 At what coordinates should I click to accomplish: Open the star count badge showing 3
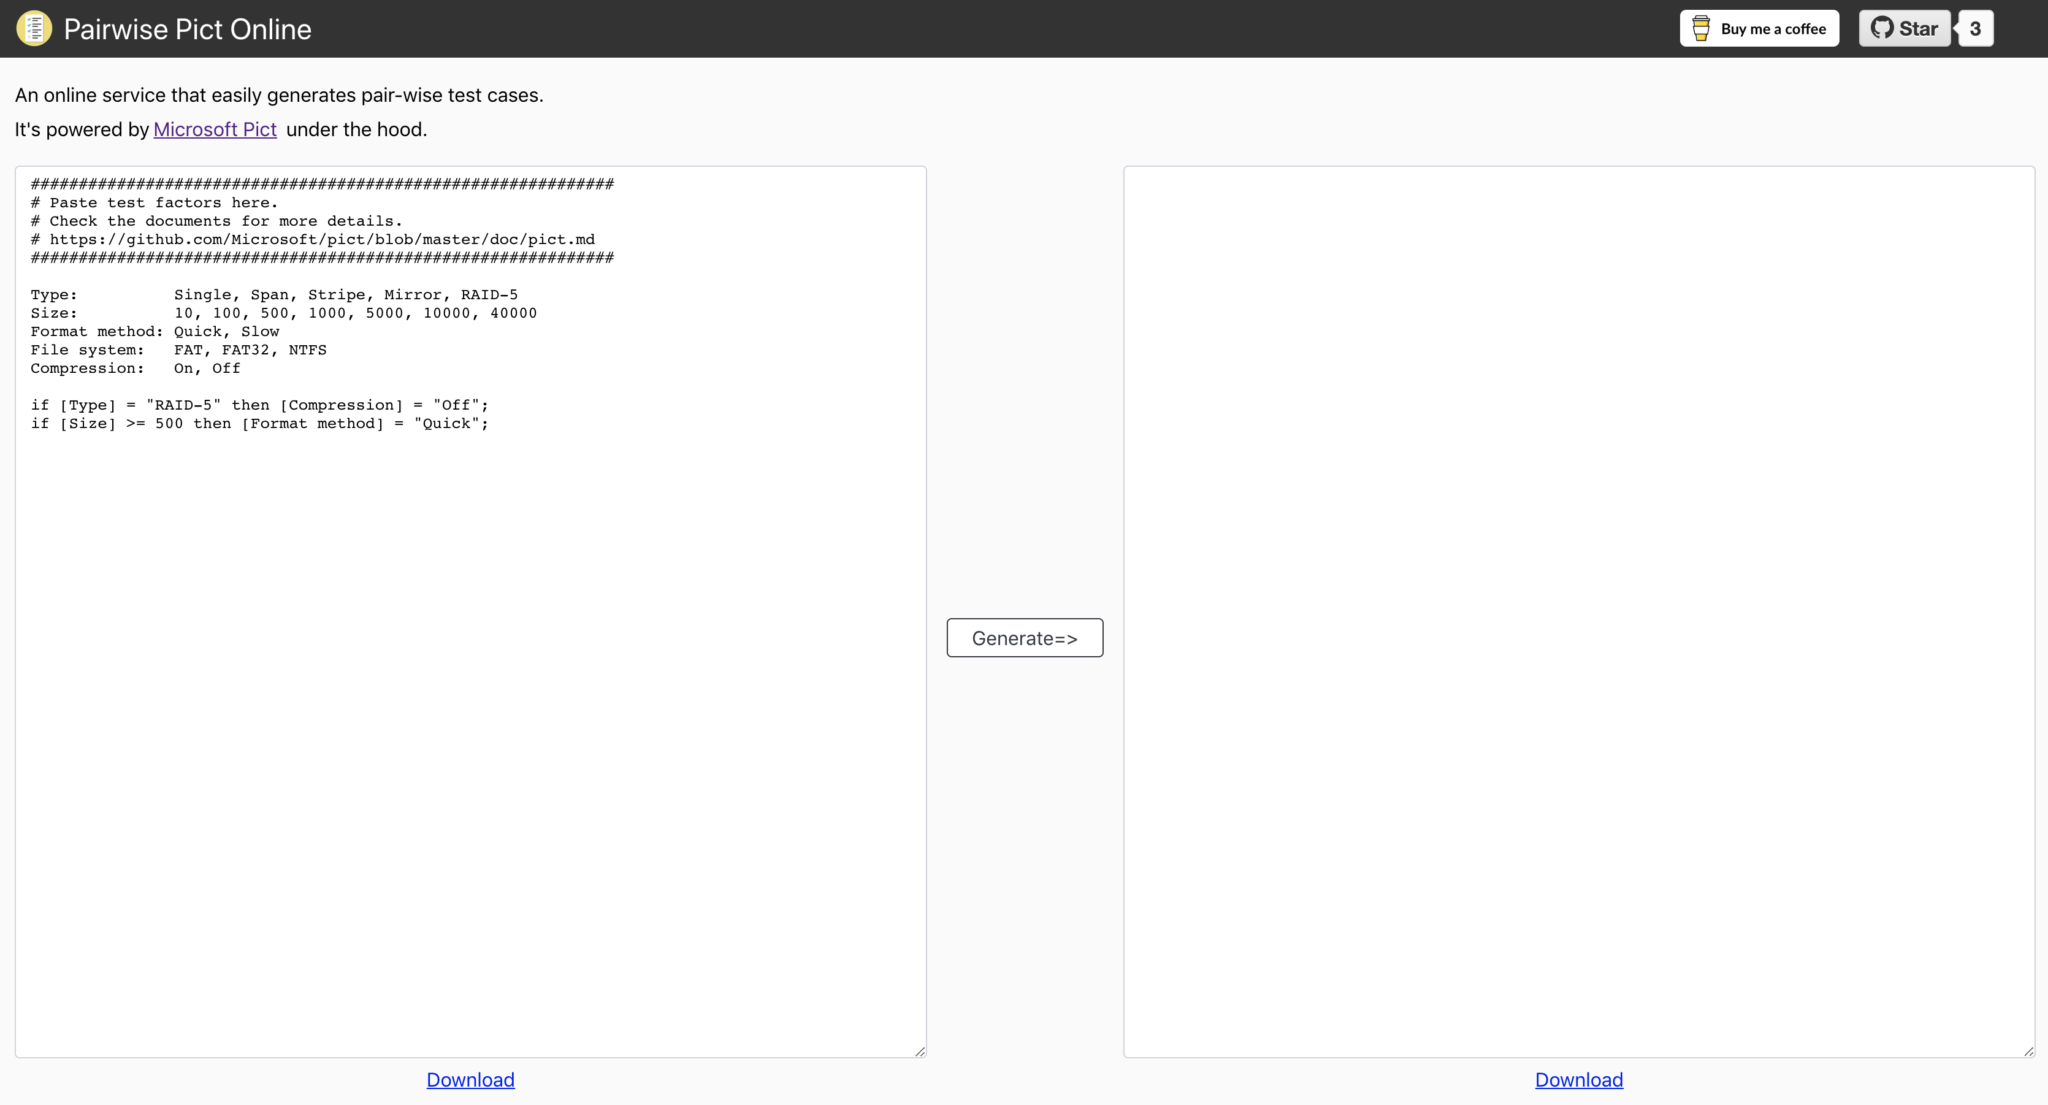point(1975,28)
